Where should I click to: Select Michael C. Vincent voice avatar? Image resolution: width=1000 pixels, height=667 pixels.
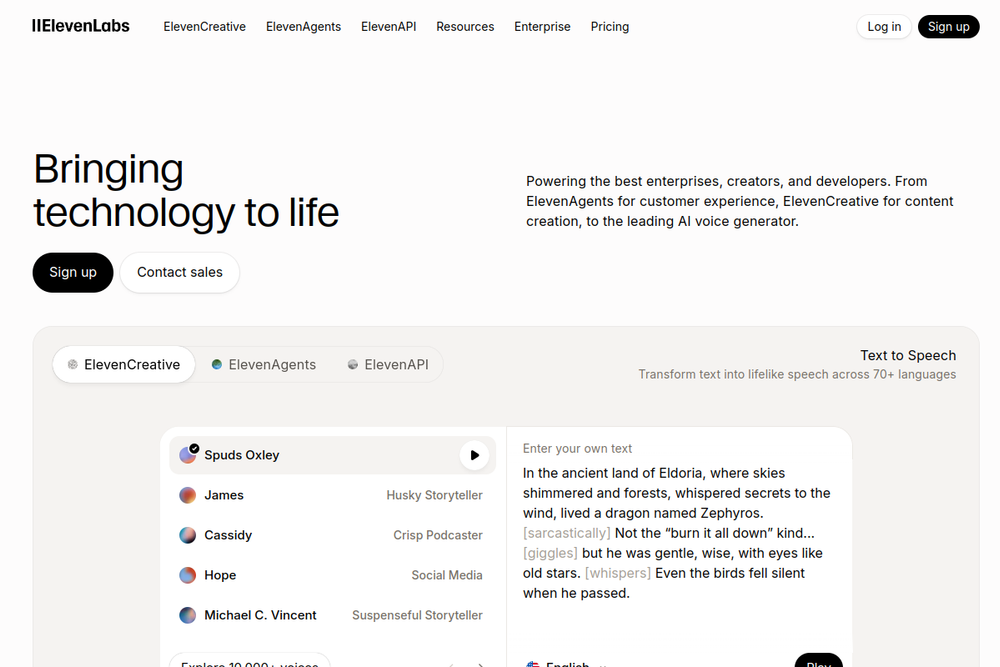[x=188, y=615]
